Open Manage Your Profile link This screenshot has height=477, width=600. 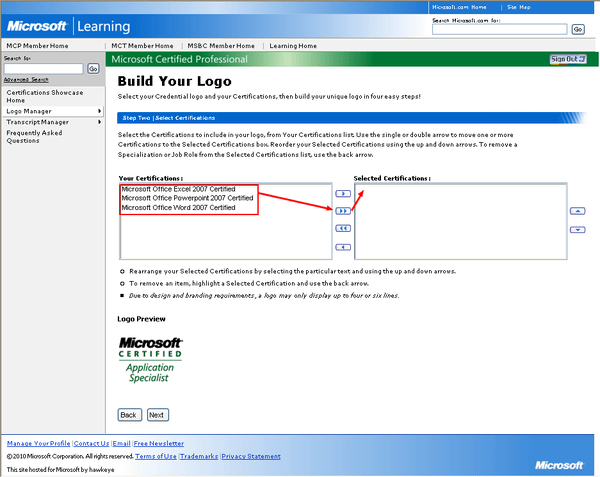(38, 444)
